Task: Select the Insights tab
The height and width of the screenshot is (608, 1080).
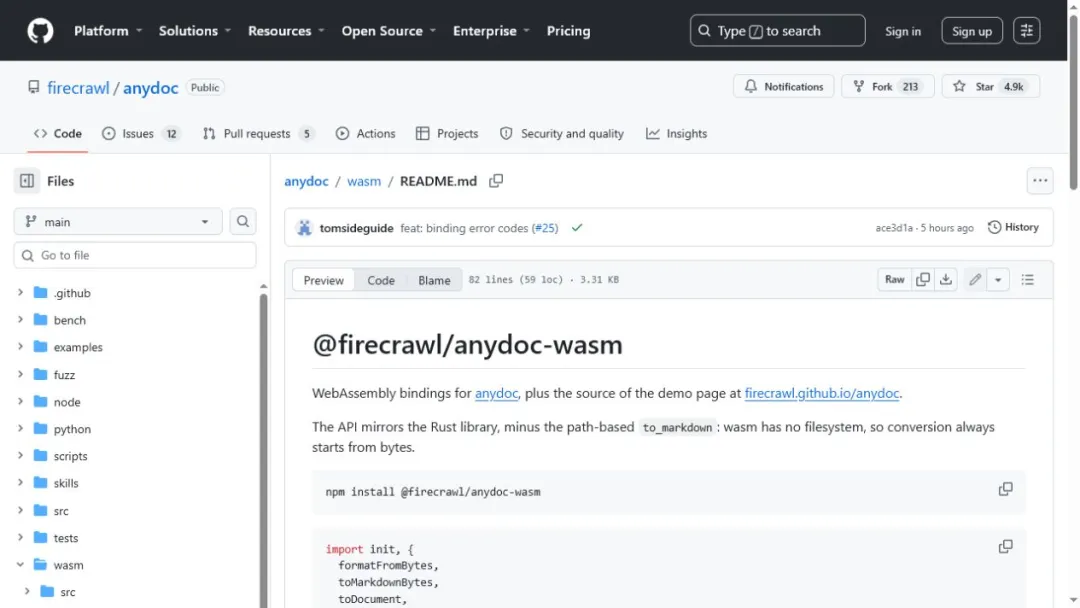Action: [676, 134]
